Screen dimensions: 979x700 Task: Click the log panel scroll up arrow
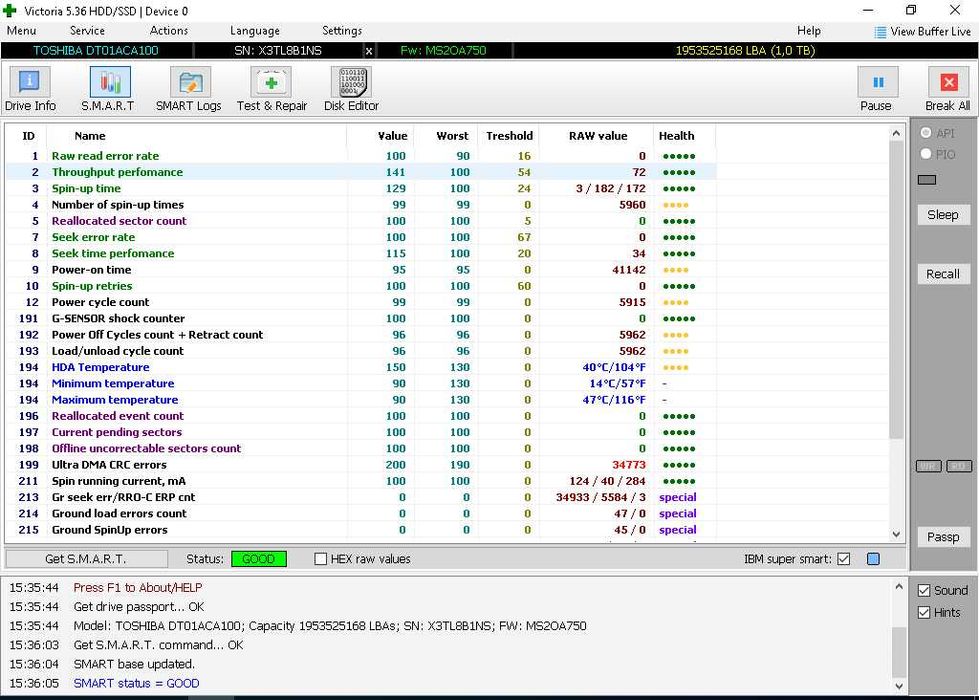click(x=898, y=586)
